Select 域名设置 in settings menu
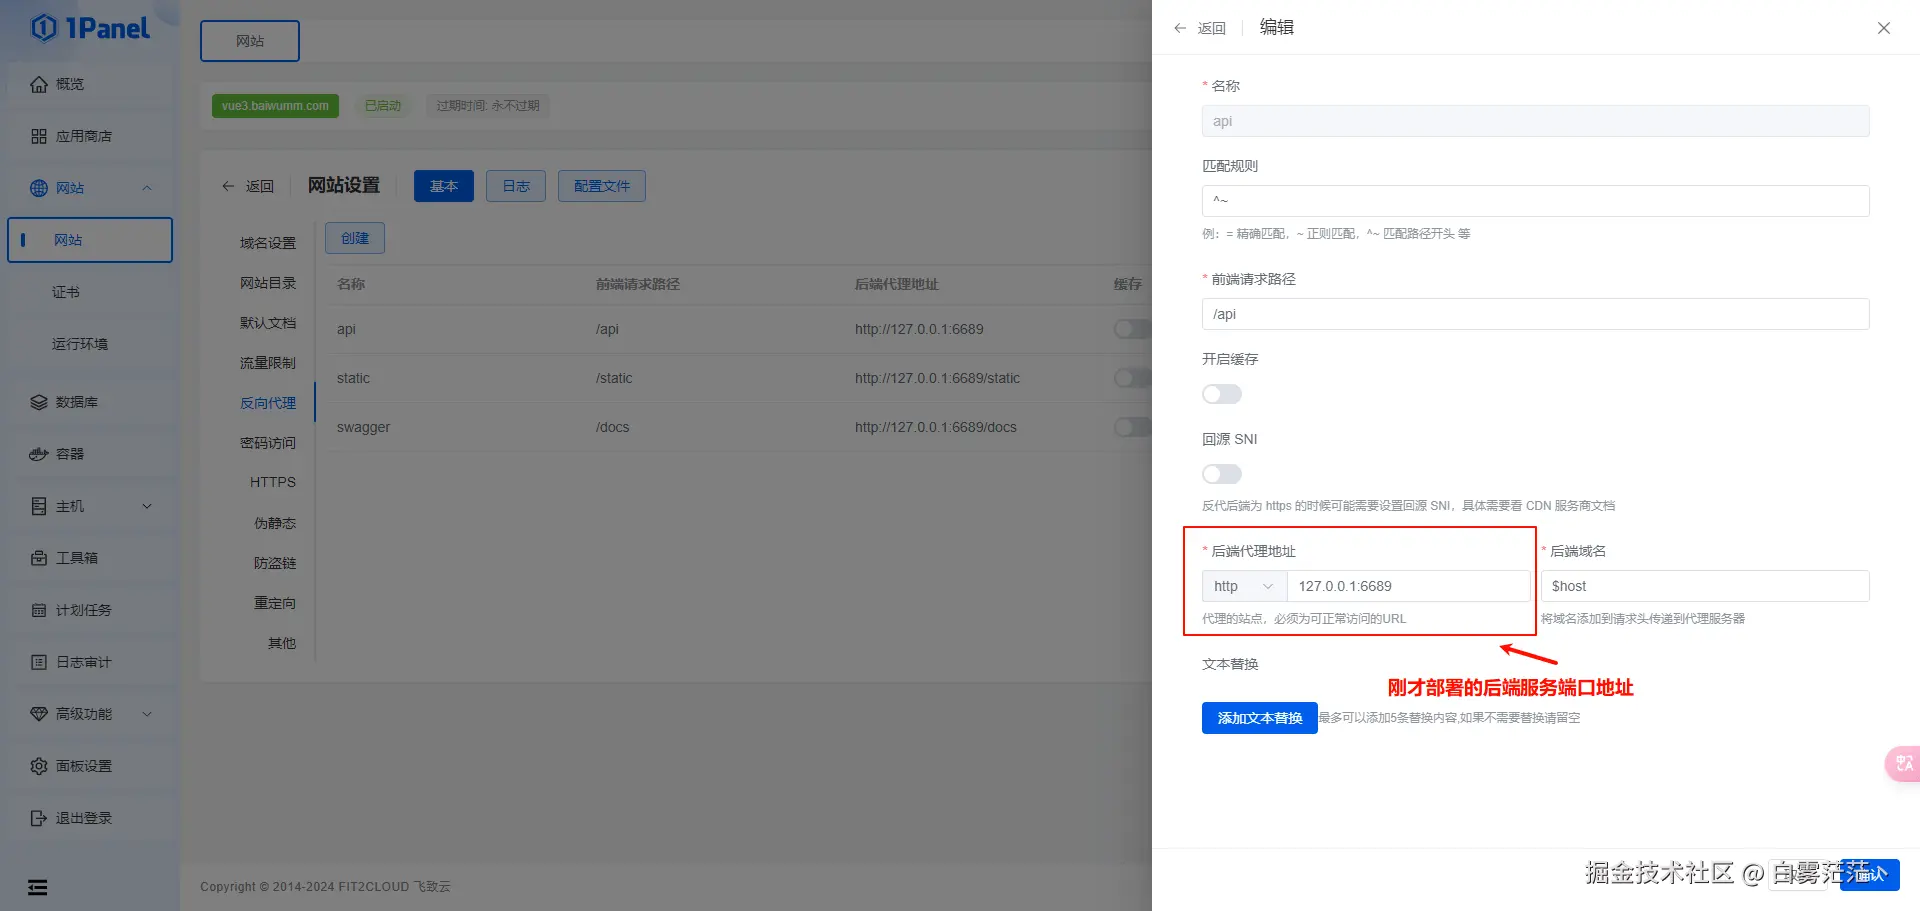Screen dimensions: 1920x911 268,243
